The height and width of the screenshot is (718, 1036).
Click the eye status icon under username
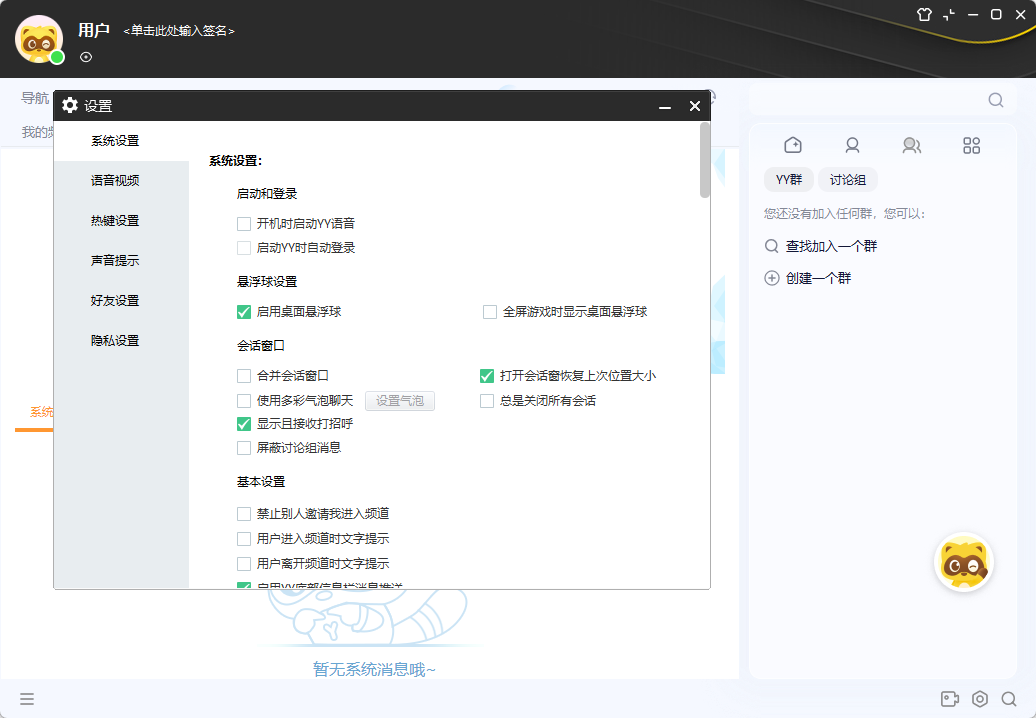click(x=86, y=57)
